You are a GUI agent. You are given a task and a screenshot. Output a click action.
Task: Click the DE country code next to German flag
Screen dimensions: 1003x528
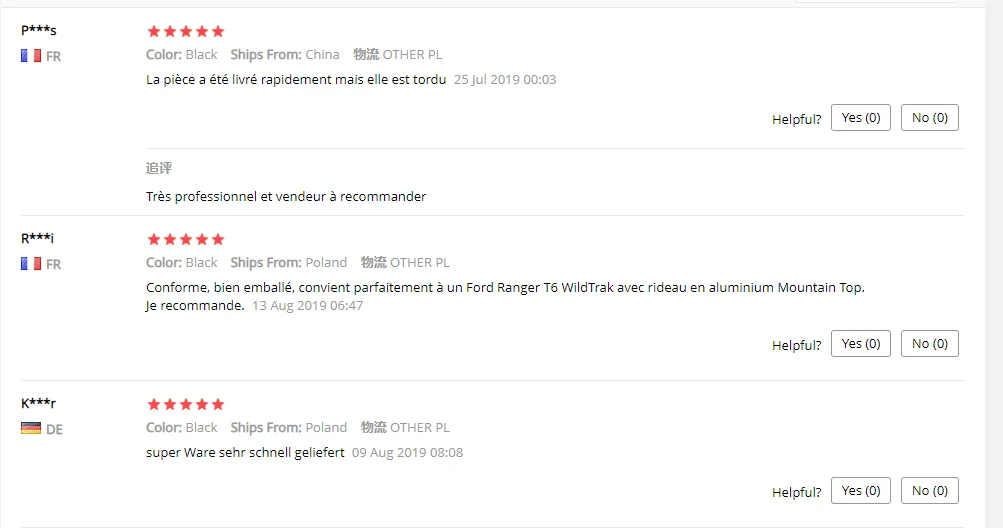54,429
